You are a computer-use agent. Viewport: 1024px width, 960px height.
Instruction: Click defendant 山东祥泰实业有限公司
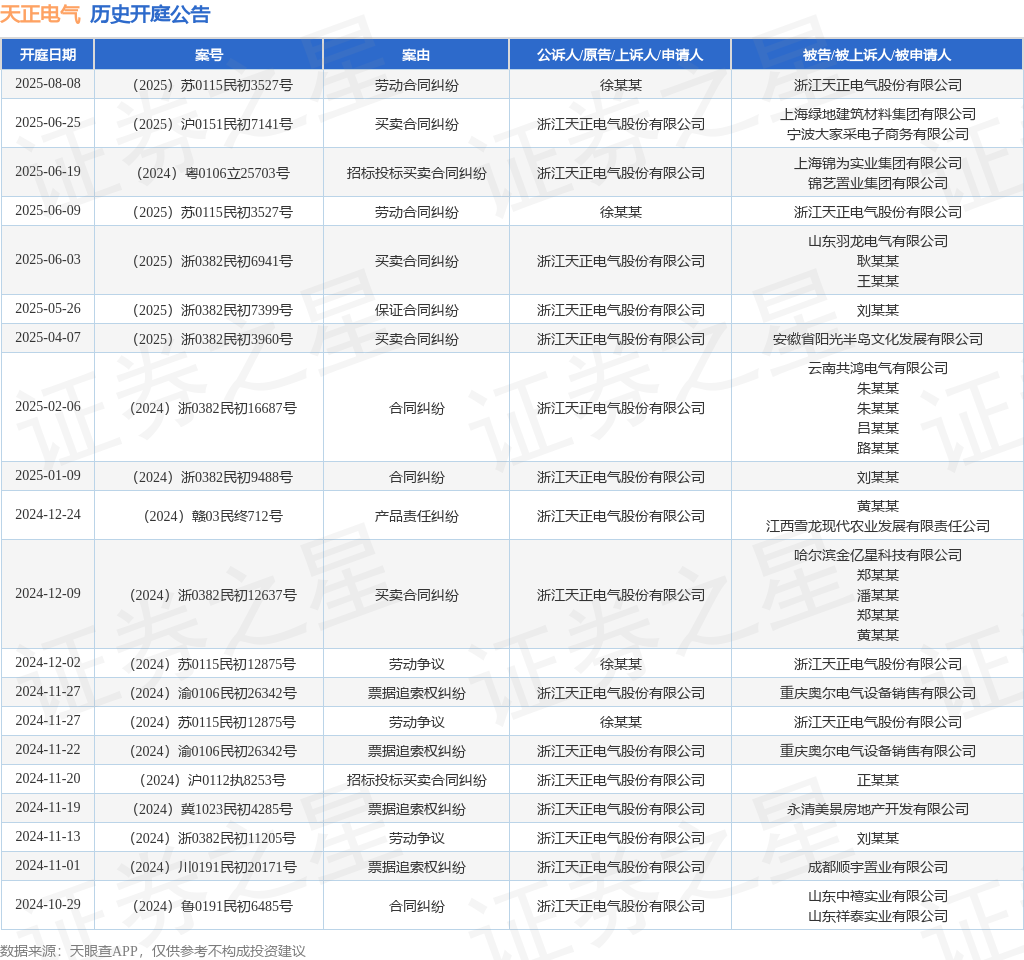click(x=877, y=916)
